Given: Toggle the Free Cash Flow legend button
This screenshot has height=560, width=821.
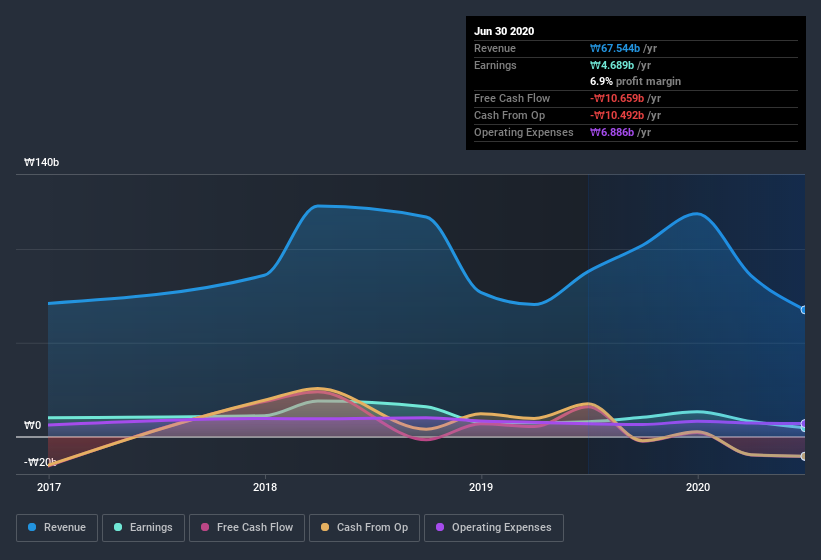Looking at the screenshot, I should tap(247, 528).
